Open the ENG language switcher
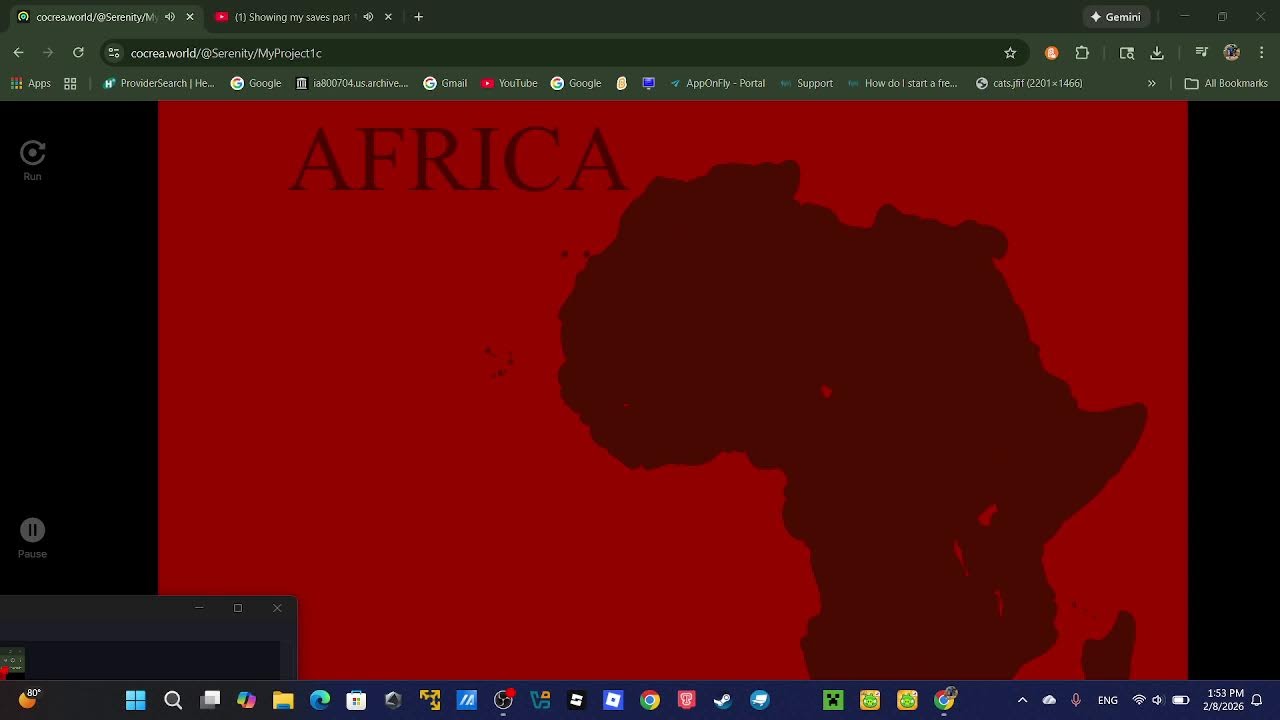Viewport: 1280px width, 720px height. 1108,700
